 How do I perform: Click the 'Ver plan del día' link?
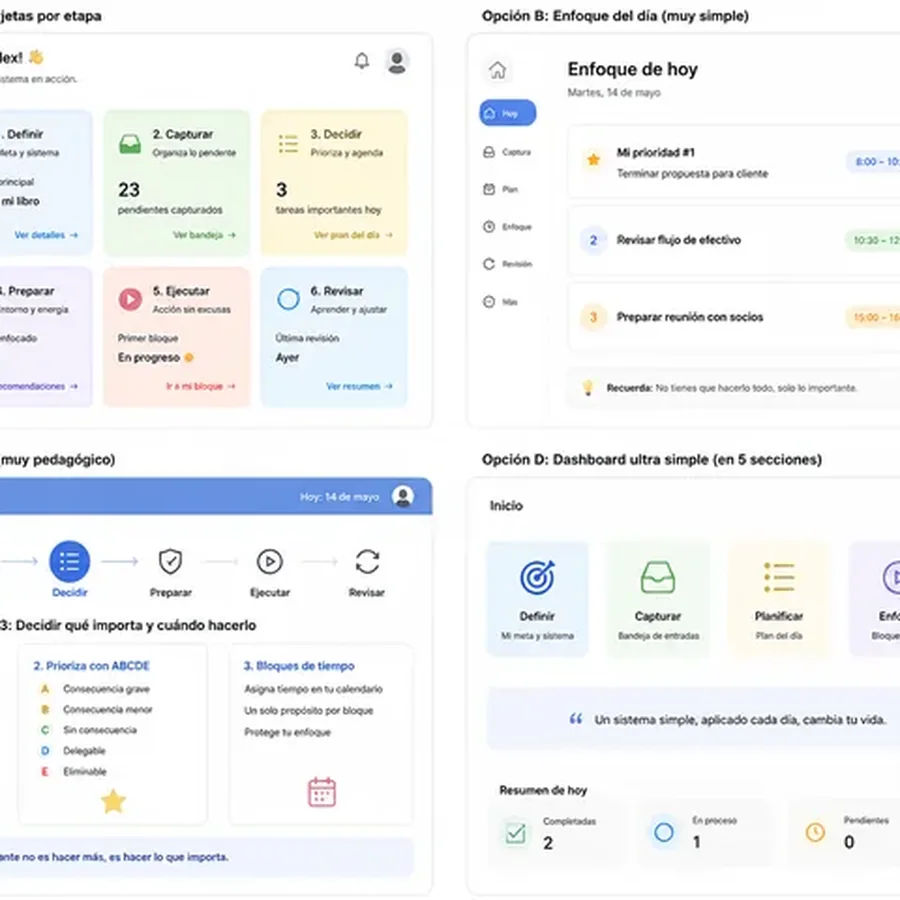pyautogui.click(x=354, y=235)
